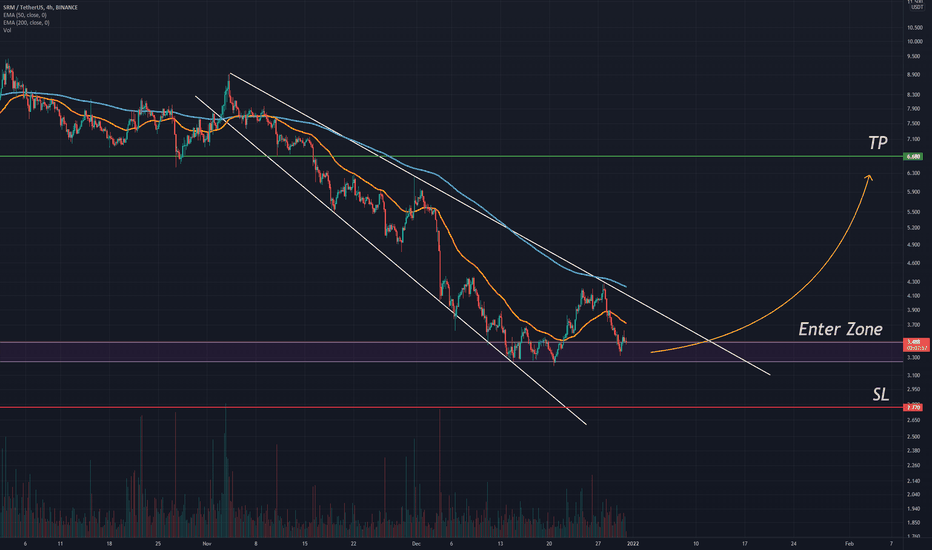This screenshot has height=550, width=932.
Task: Select the Enter Zone text annotation
Action: [x=840, y=329]
